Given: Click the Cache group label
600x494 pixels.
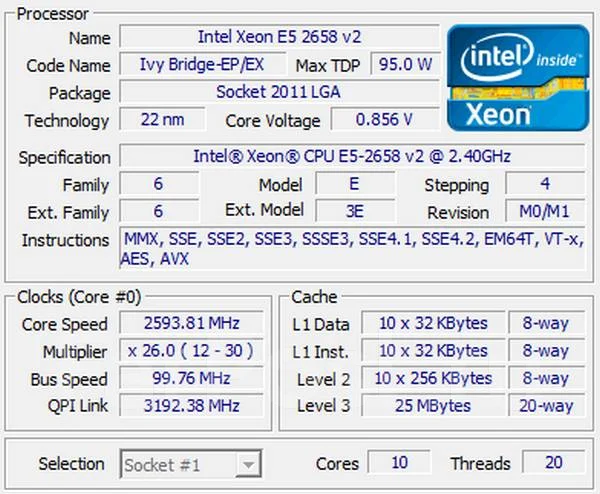Looking at the screenshot, I should click(314, 297).
